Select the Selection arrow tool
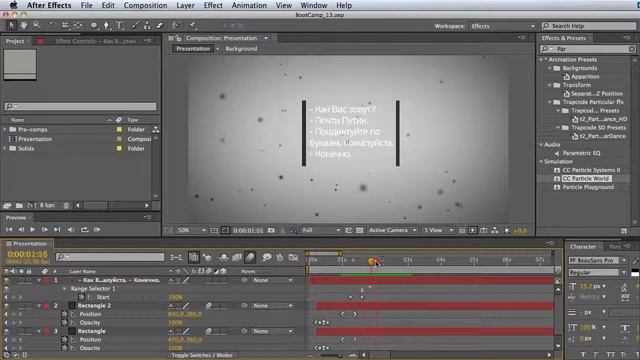 click(11, 25)
